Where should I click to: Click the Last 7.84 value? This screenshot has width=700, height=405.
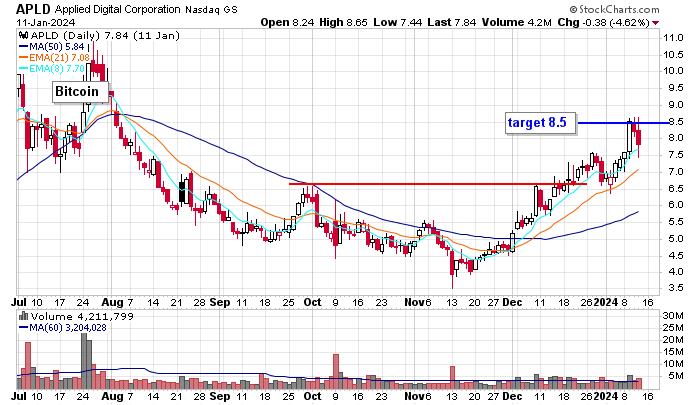[451, 22]
